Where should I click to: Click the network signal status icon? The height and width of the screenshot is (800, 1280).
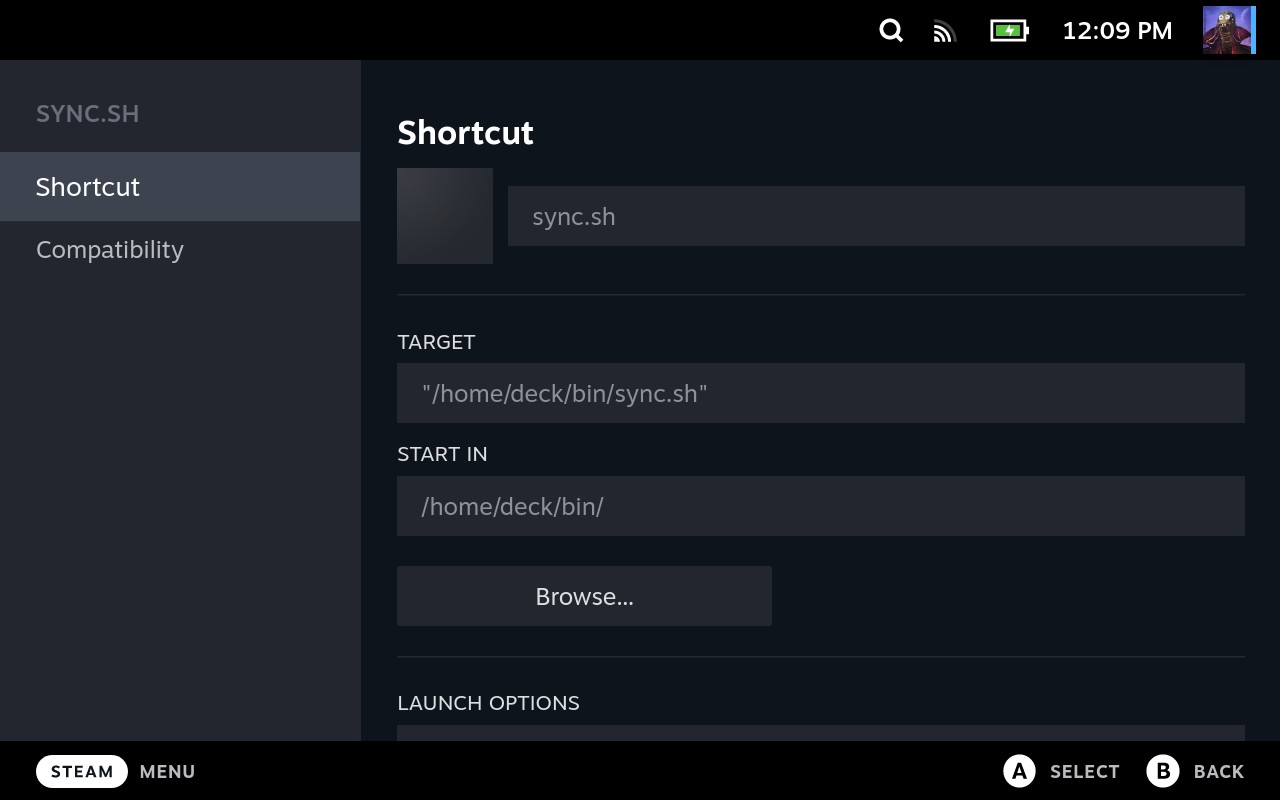click(944, 32)
